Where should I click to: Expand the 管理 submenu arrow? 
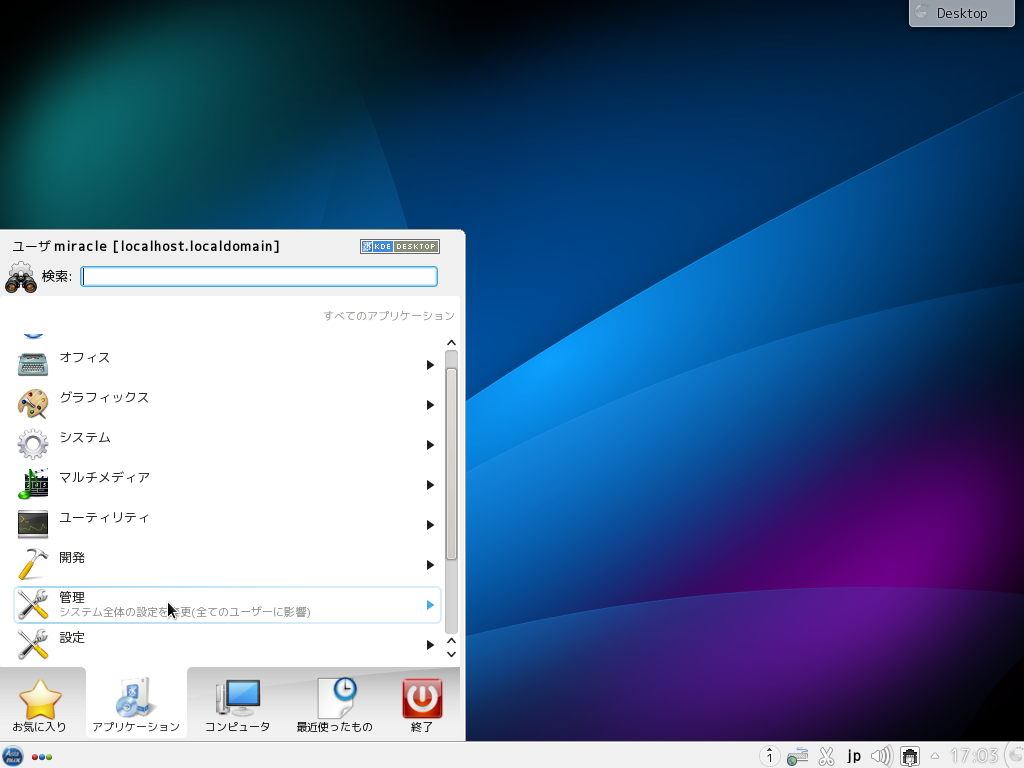coord(430,605)
